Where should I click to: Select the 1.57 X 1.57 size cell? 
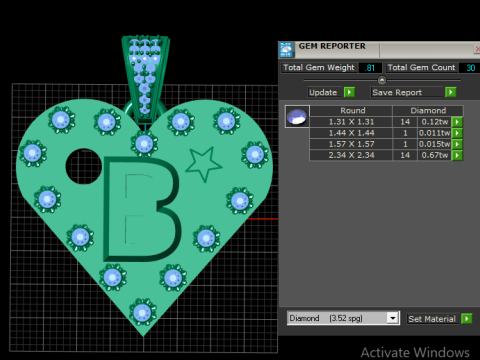tap(351, 144)
